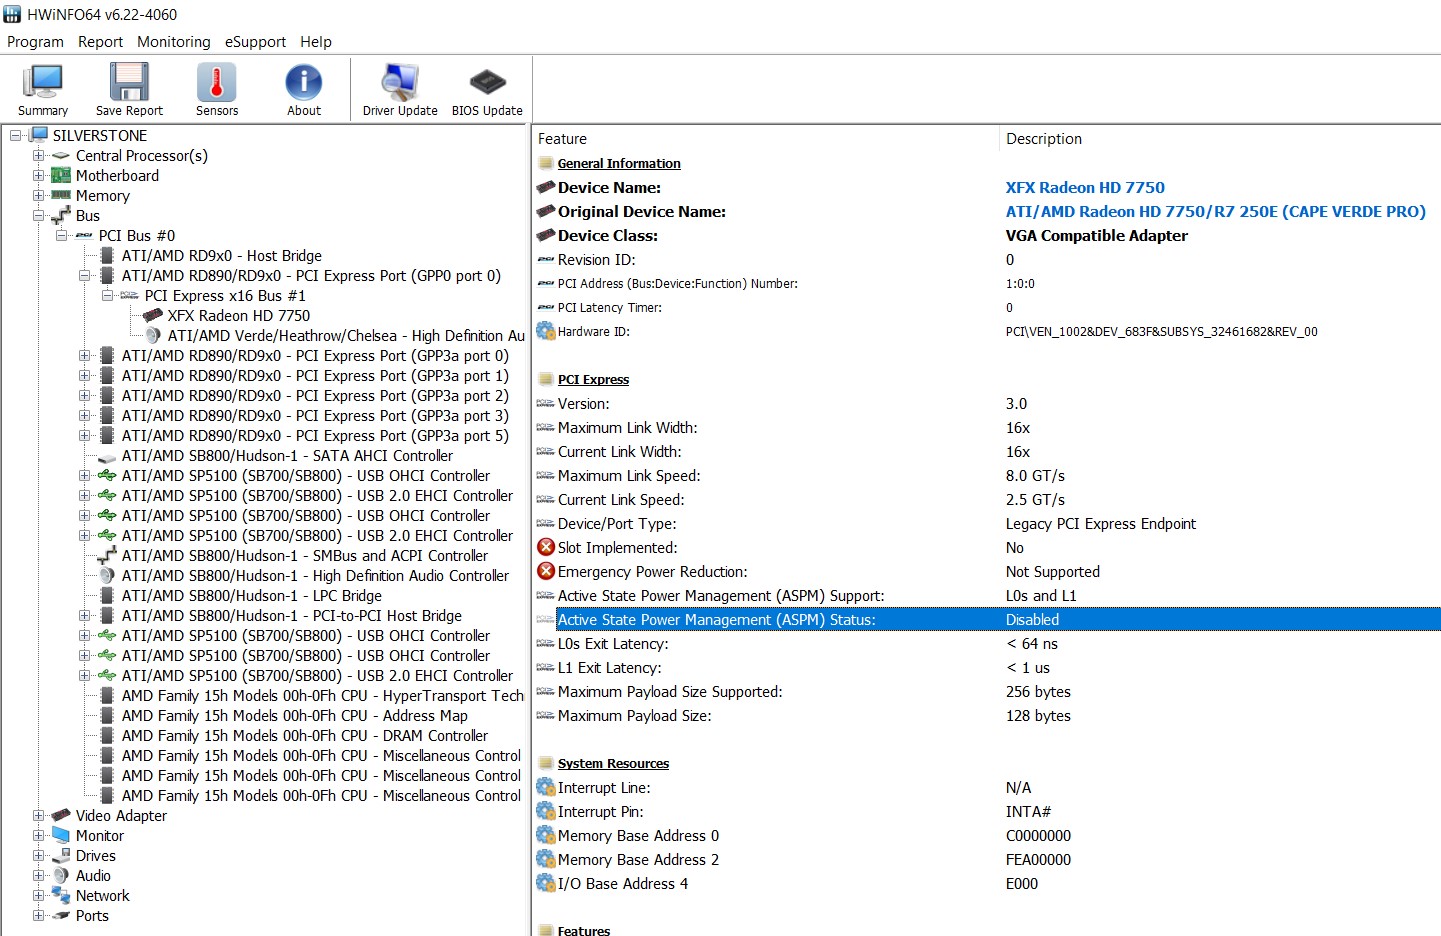Click the HWiNFO64 title bar app icon
The width and height of the screenshot is (1441, 936).
pyautogui.click(x=12, y=14)
